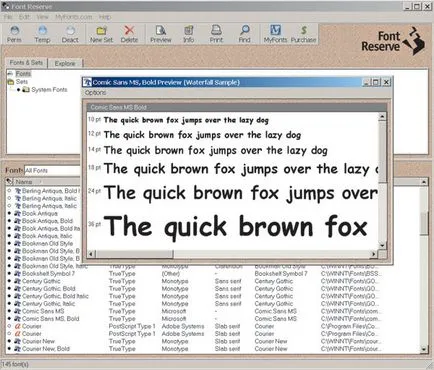
Task: Click the font list scrollbar thumb
Action: 424,223
